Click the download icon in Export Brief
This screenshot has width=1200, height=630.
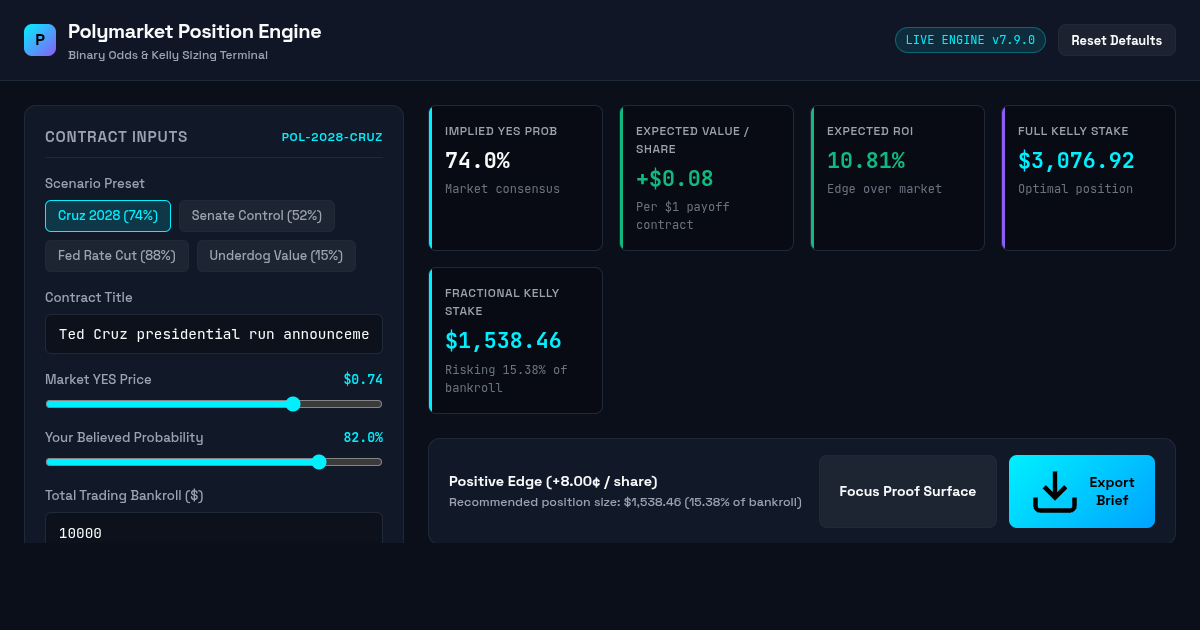point(1054,491)
